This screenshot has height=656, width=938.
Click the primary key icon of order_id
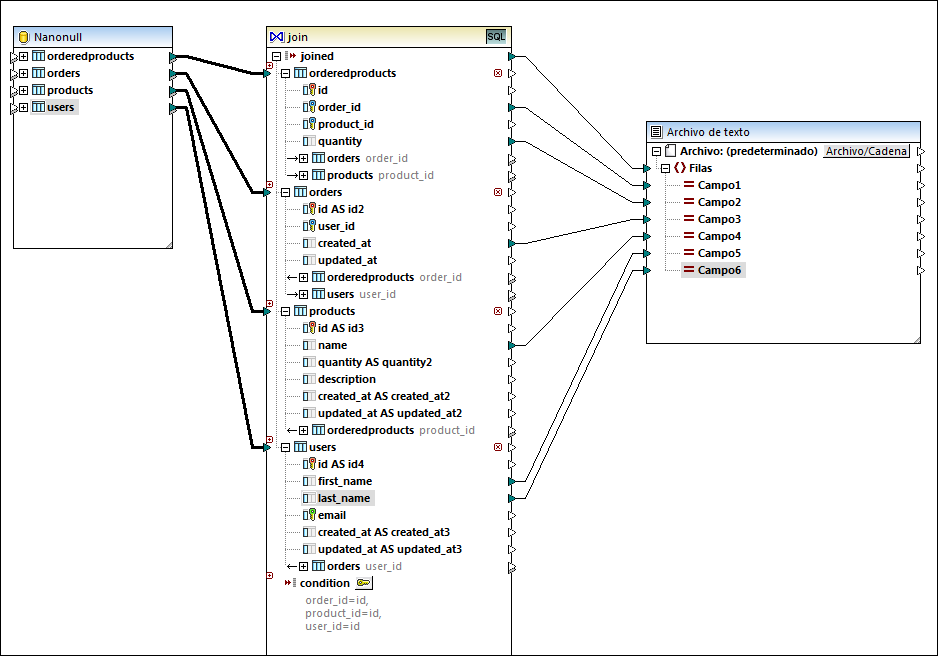(310, 107)
